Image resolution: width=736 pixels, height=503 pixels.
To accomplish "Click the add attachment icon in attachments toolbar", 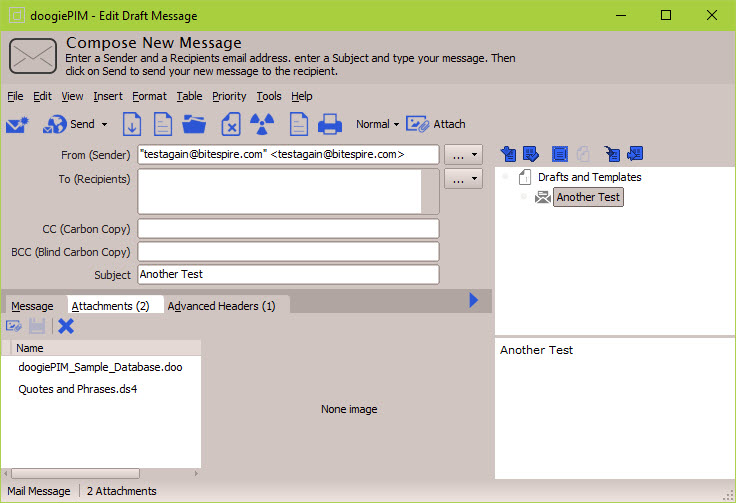I will pos(14,326).
